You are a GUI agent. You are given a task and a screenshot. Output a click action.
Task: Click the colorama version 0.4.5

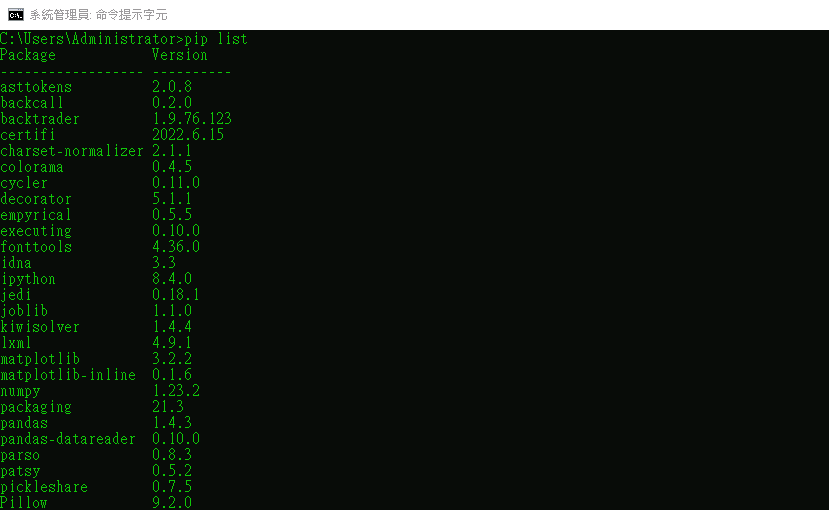coord(172,167)
